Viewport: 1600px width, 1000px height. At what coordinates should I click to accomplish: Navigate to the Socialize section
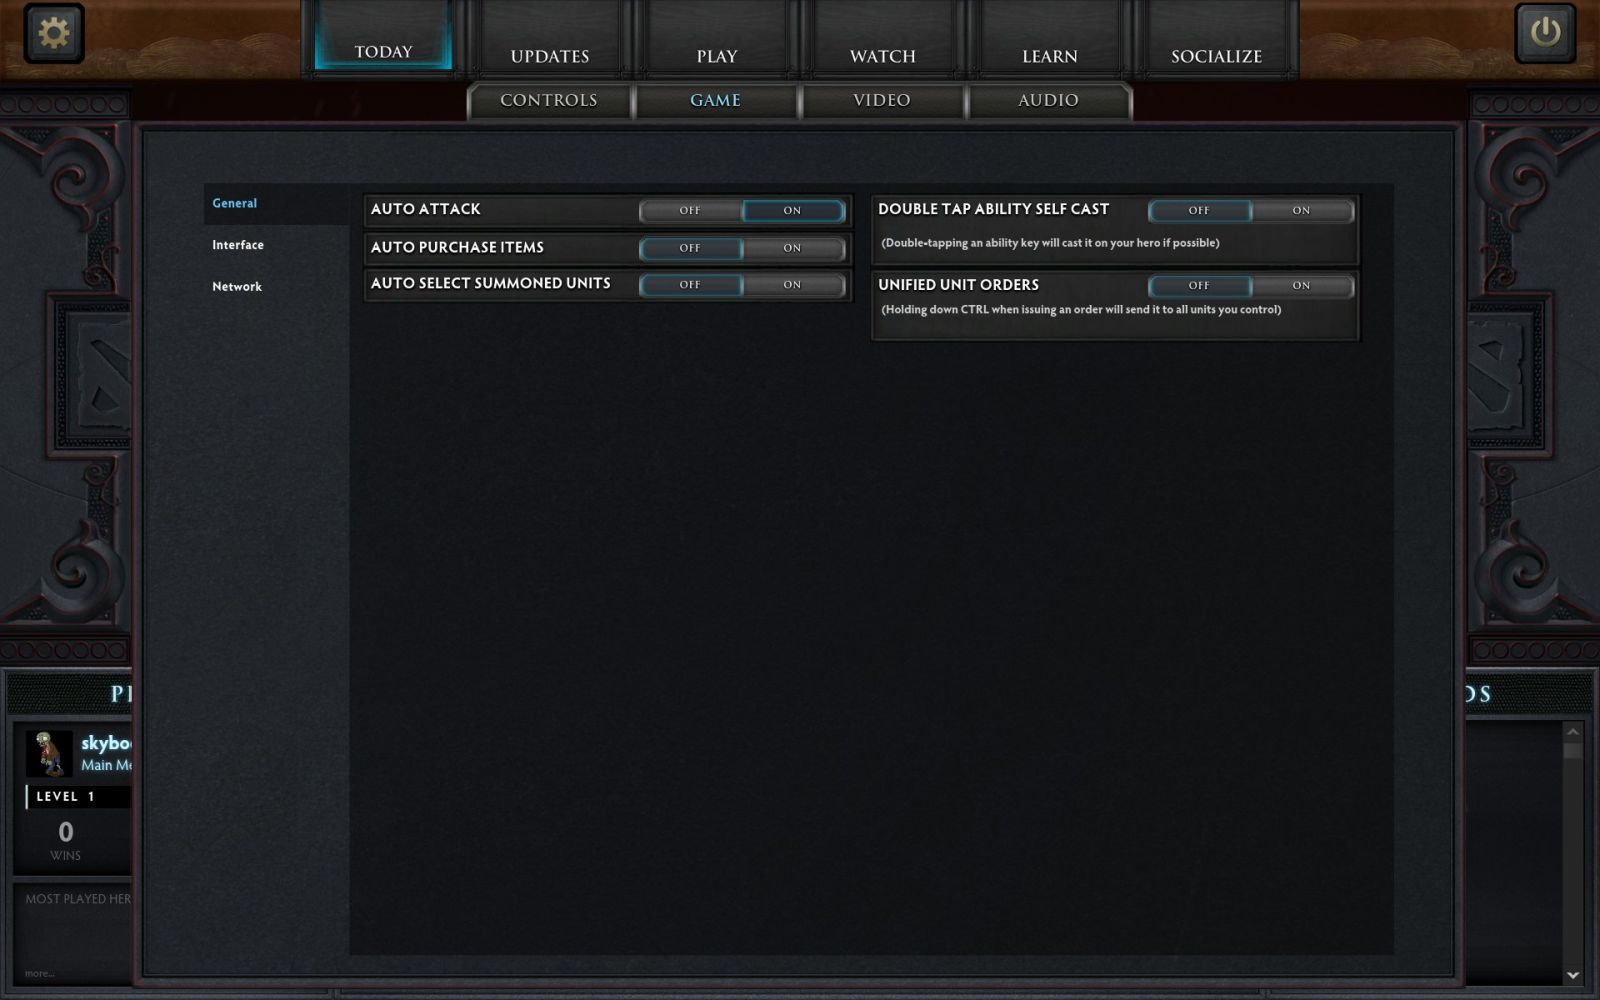pyautogui.click(x=1216, y=56)
